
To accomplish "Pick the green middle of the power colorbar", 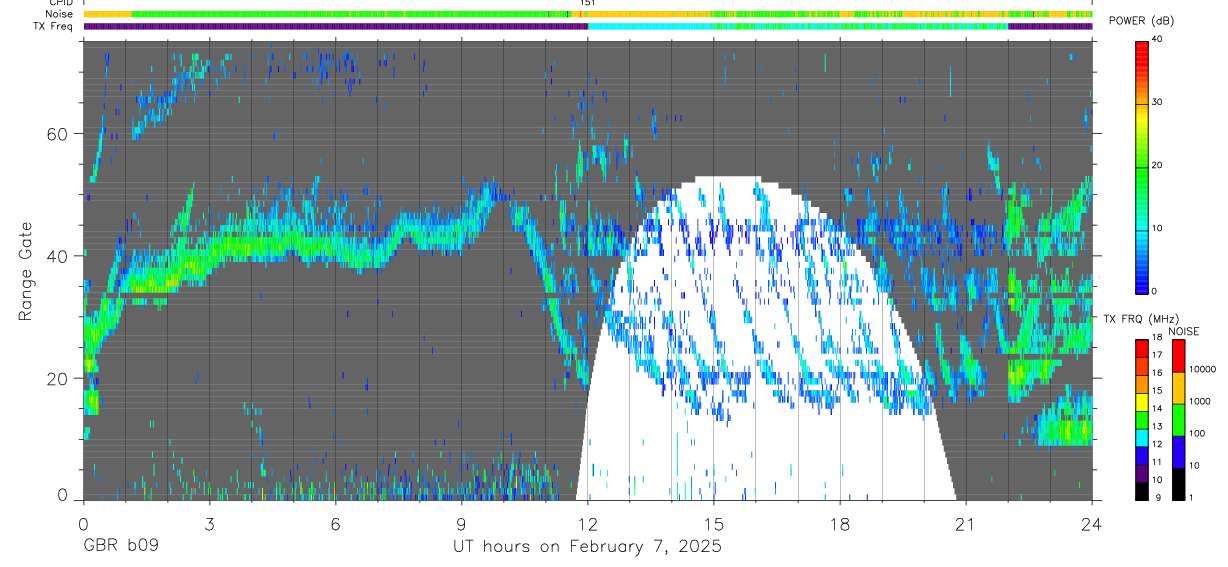I will point(1142,165).
